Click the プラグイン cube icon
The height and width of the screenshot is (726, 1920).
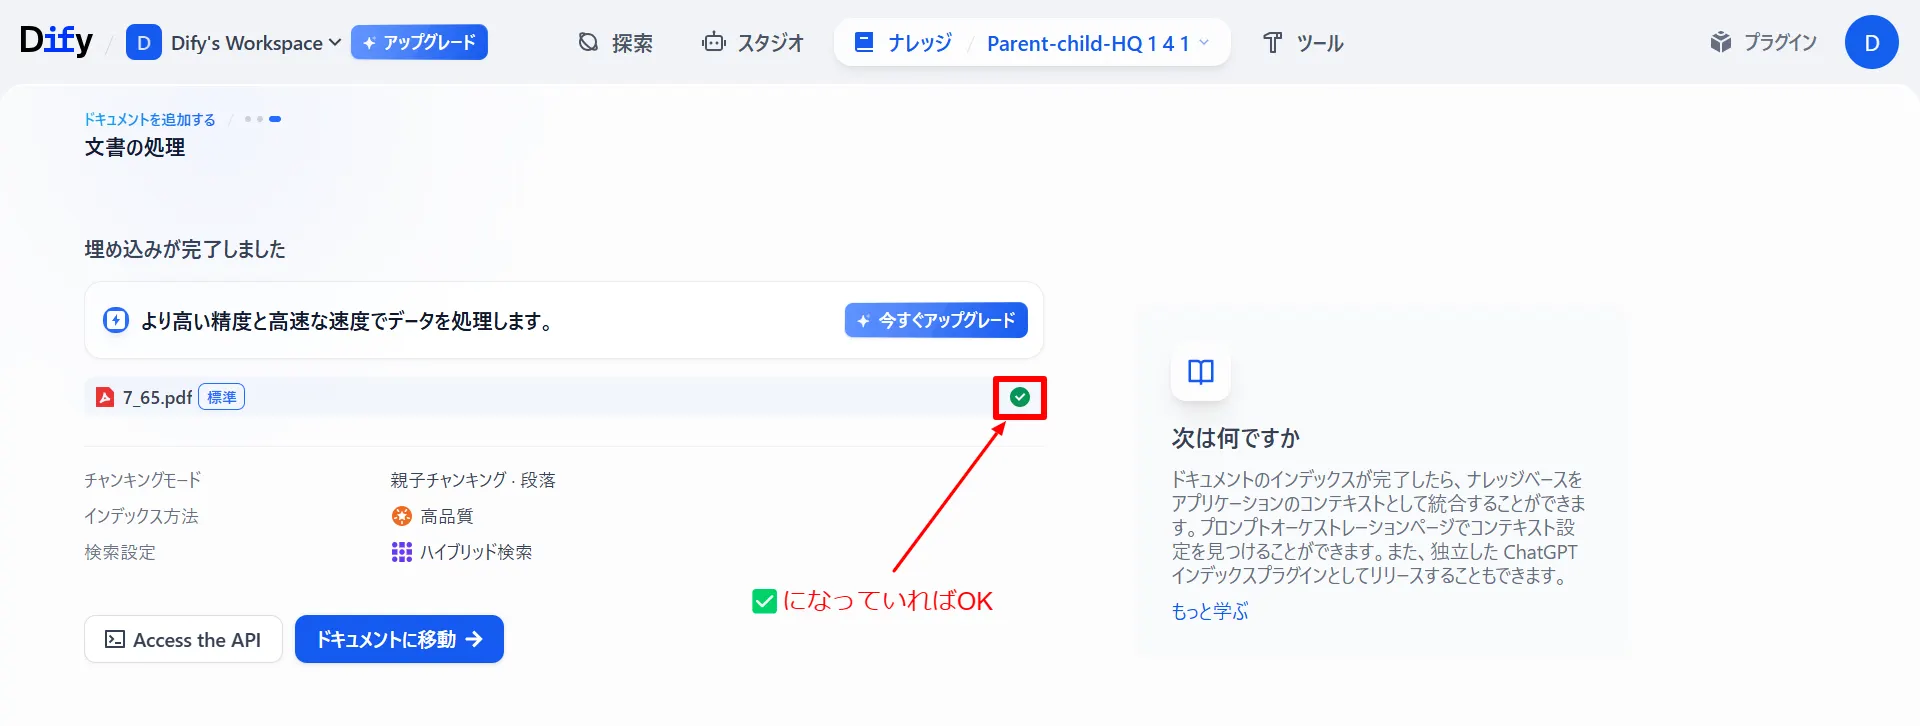1721,42
